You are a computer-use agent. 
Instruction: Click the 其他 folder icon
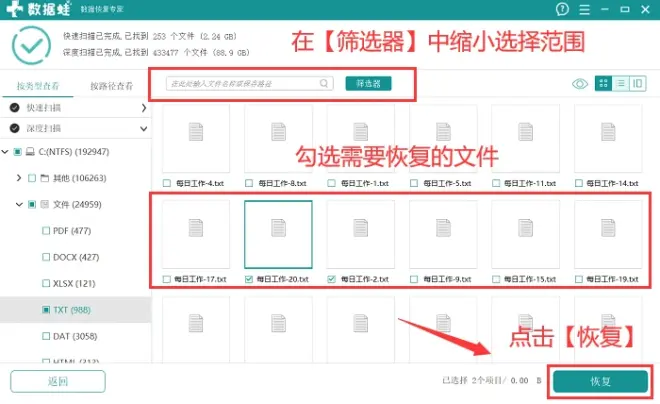(x=45, y=178)
